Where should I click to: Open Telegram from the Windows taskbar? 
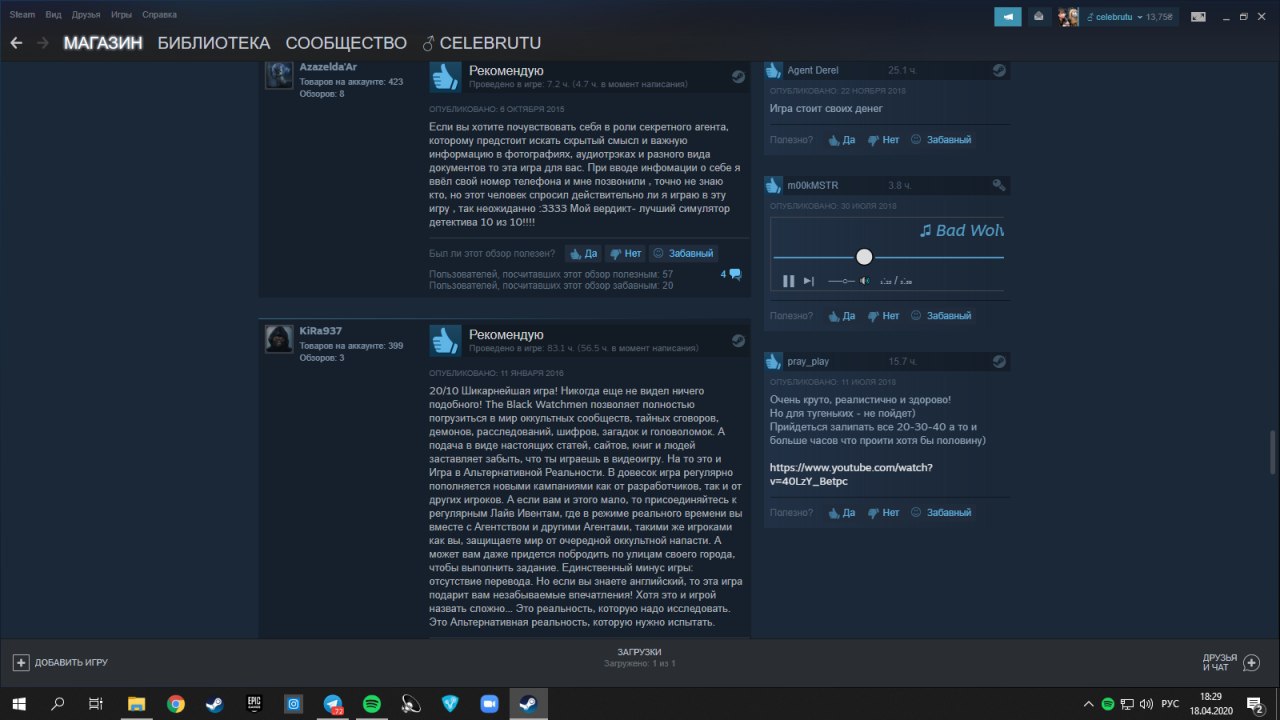click(x=332, y=704)
